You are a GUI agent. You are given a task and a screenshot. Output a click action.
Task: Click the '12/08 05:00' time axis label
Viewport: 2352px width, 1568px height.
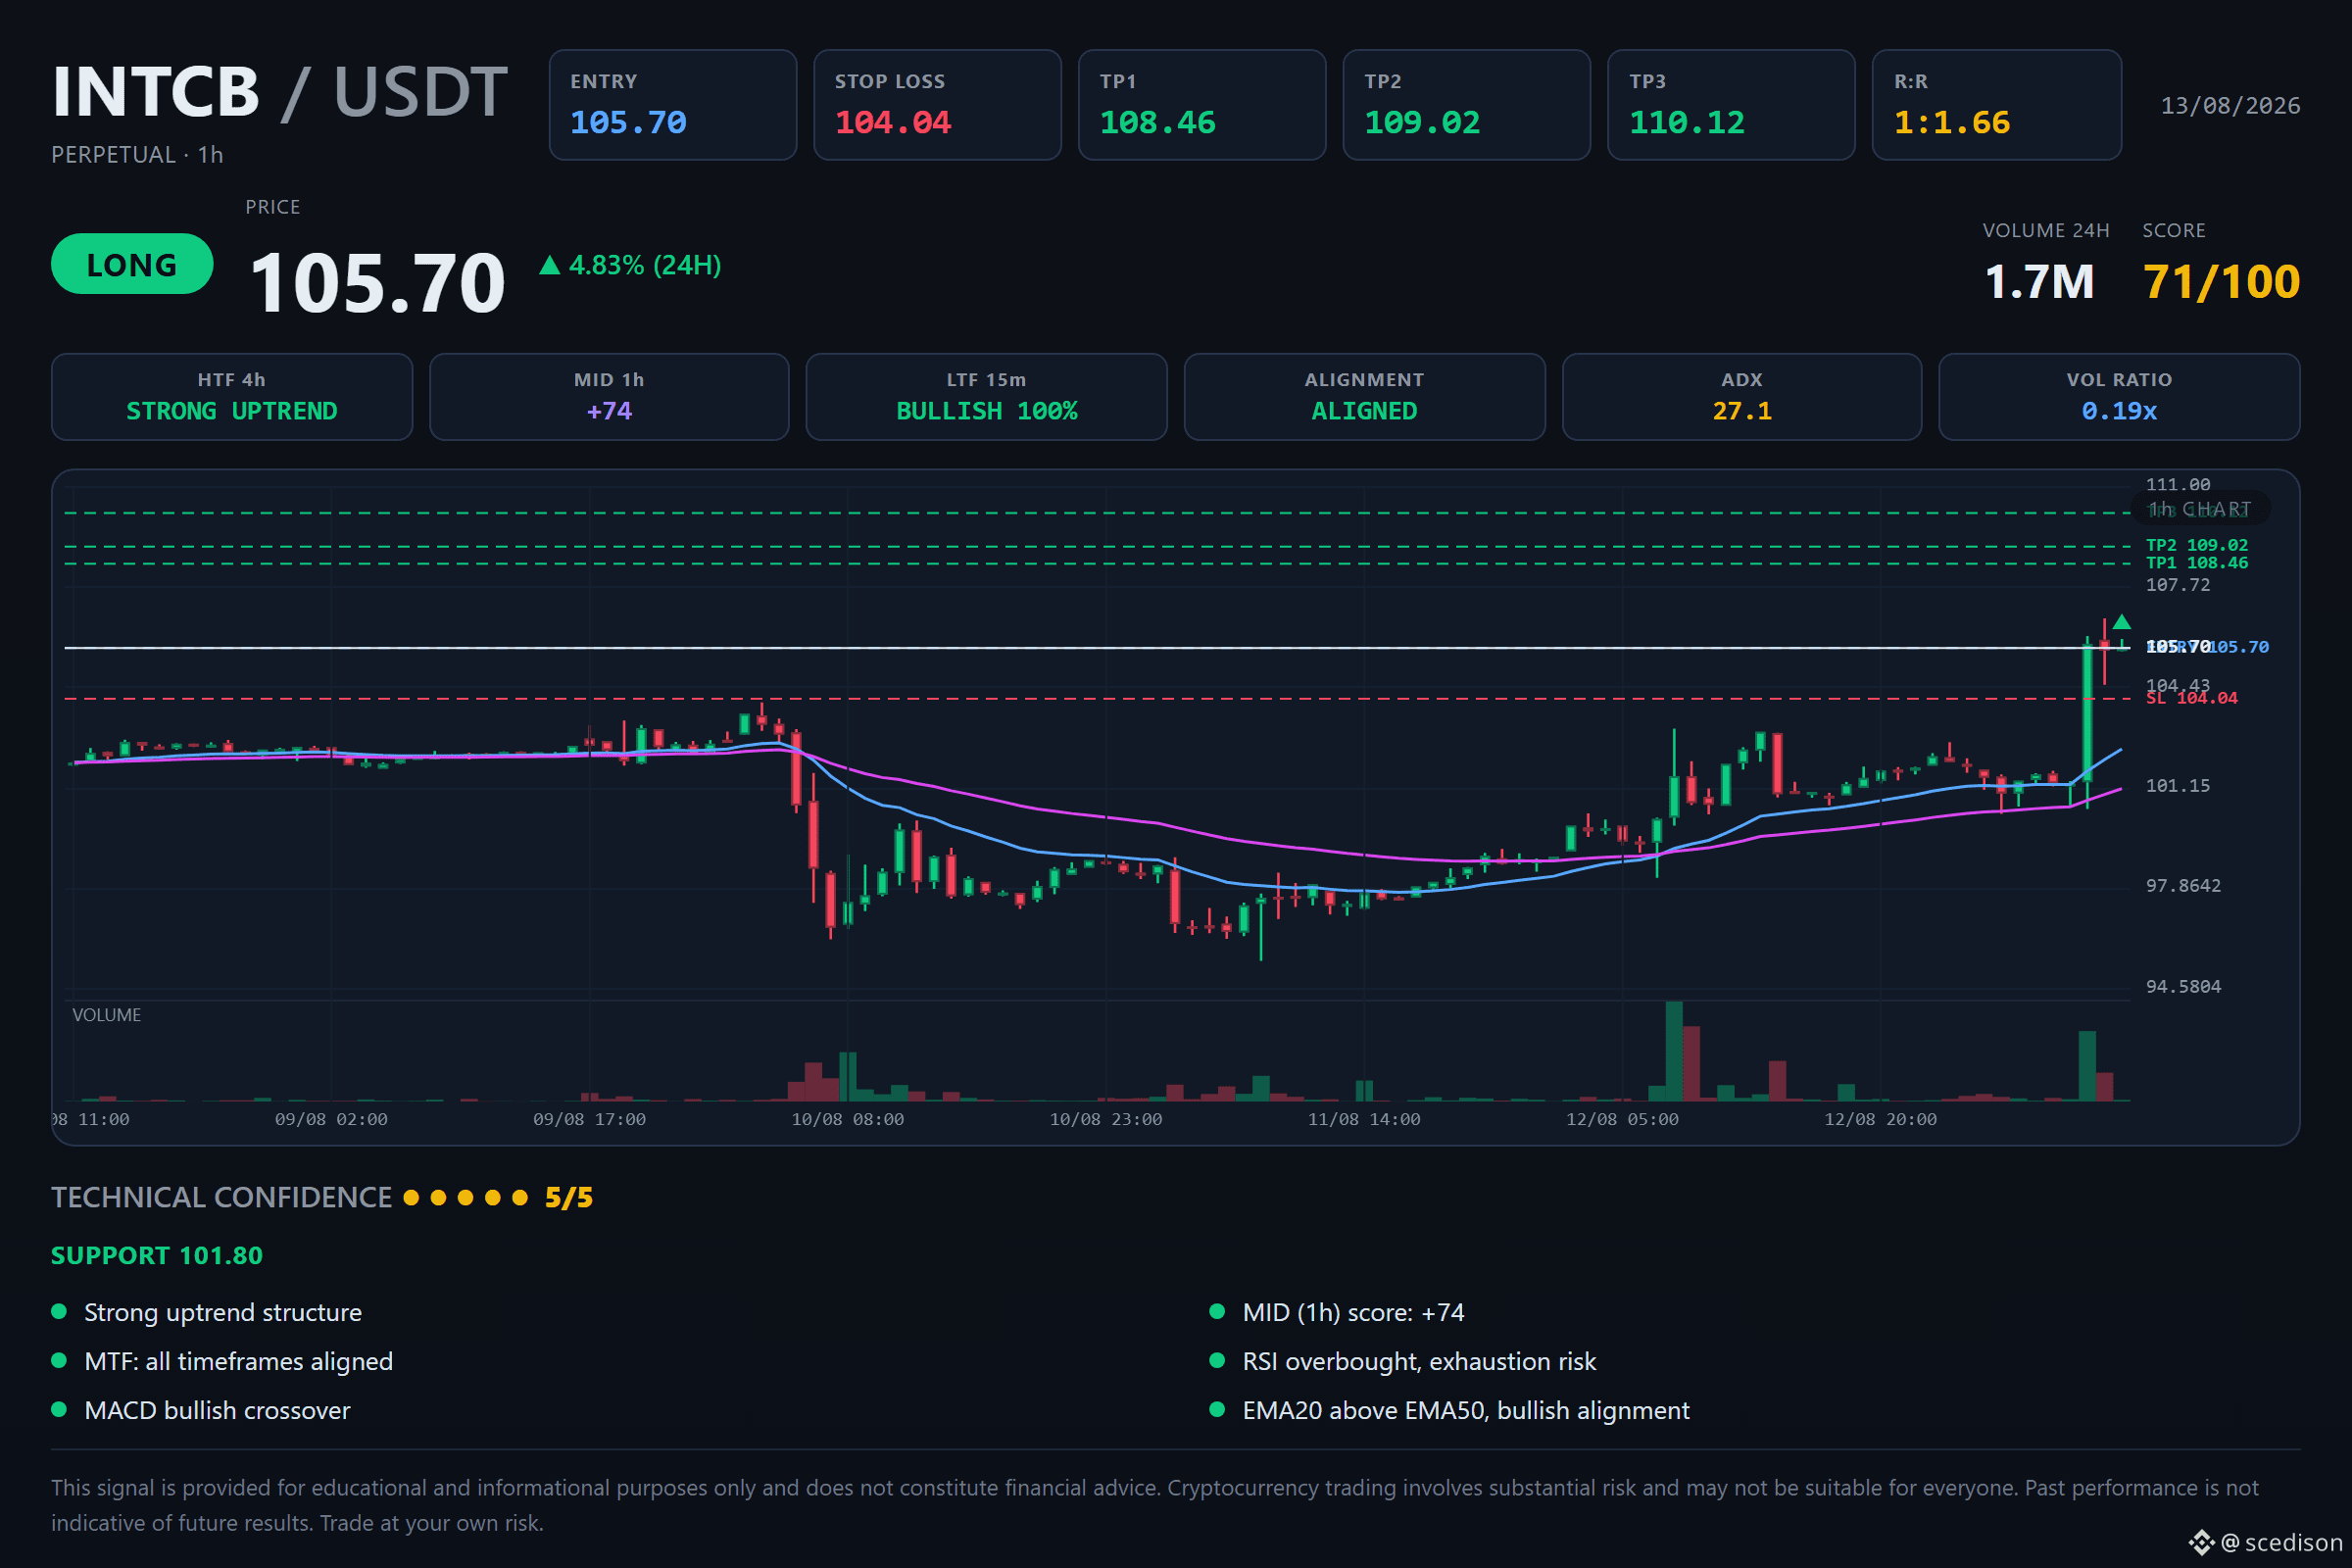pyautogui.click(x=1622, y=1120)
